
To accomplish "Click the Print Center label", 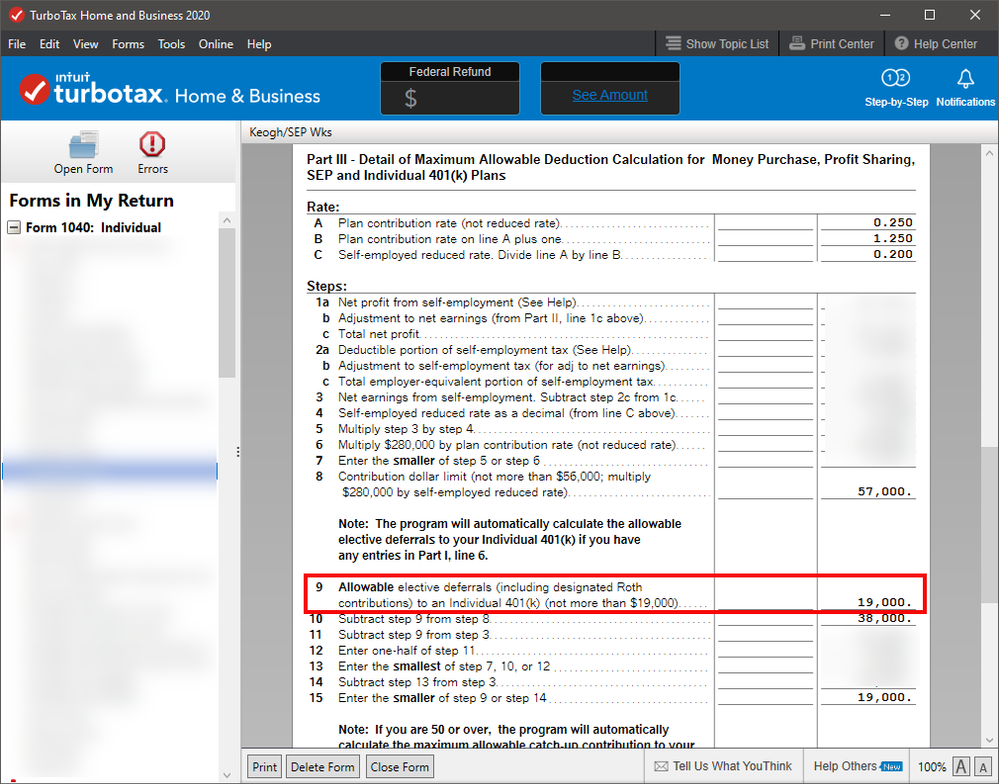I will 842,44.
